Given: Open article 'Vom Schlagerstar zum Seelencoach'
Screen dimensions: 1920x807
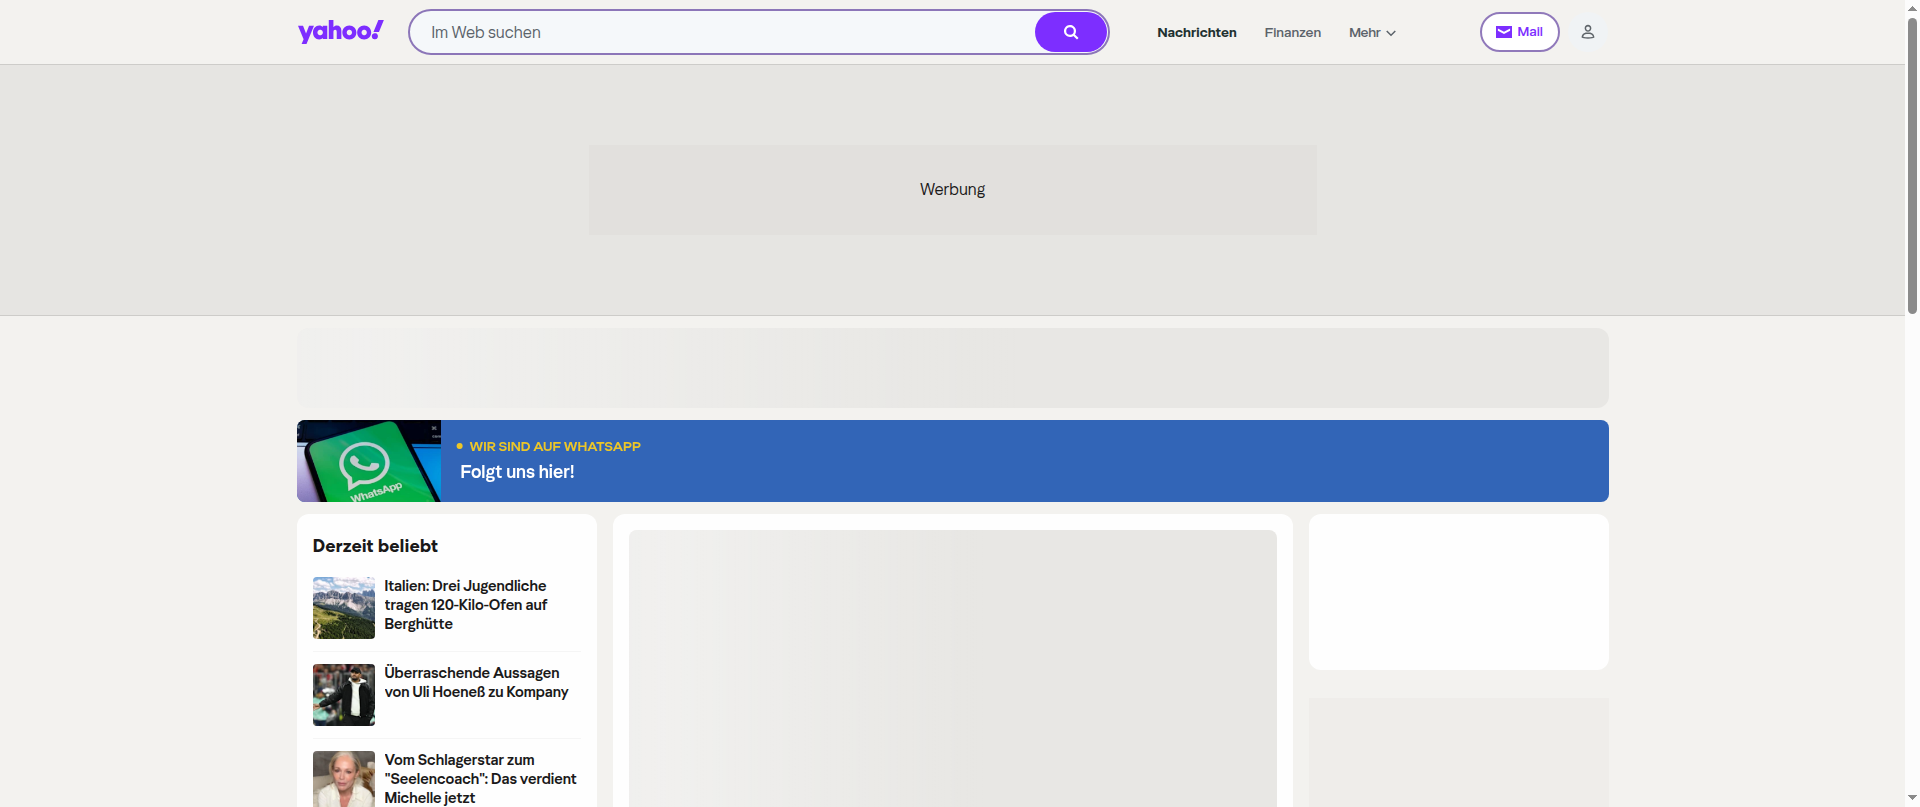Looking at the screenshot, I should pyautogui.click(x=480, y=779).
